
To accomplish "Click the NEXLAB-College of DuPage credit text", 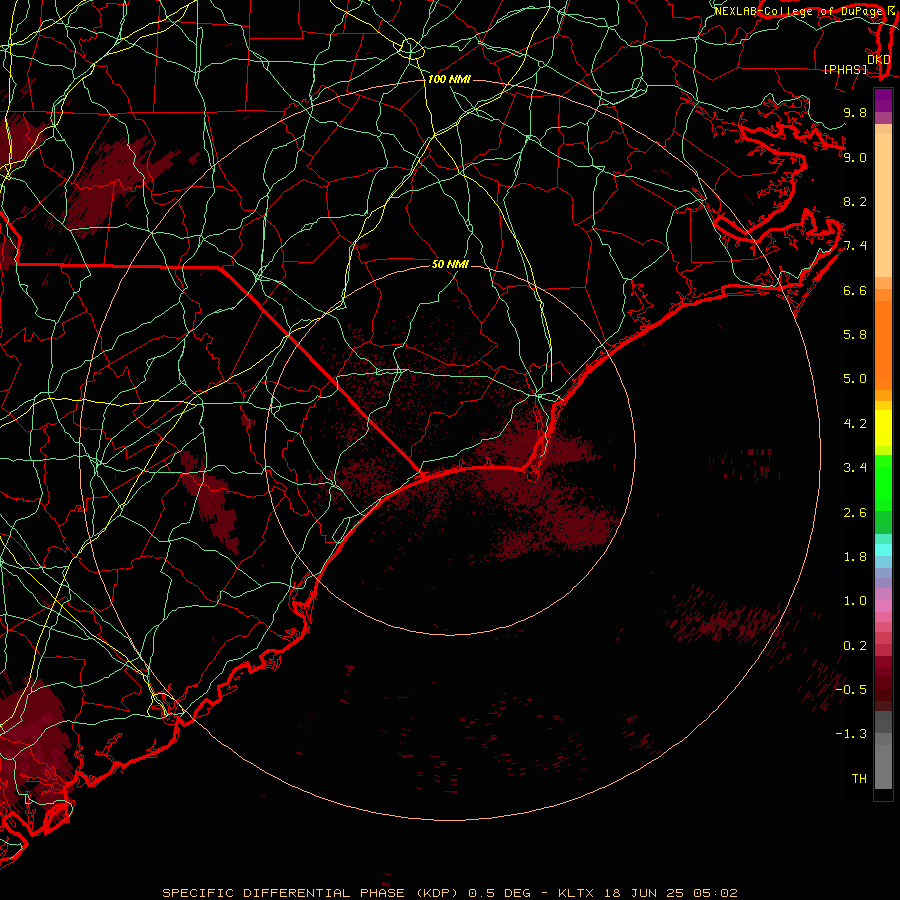I will tap(800, 11).
